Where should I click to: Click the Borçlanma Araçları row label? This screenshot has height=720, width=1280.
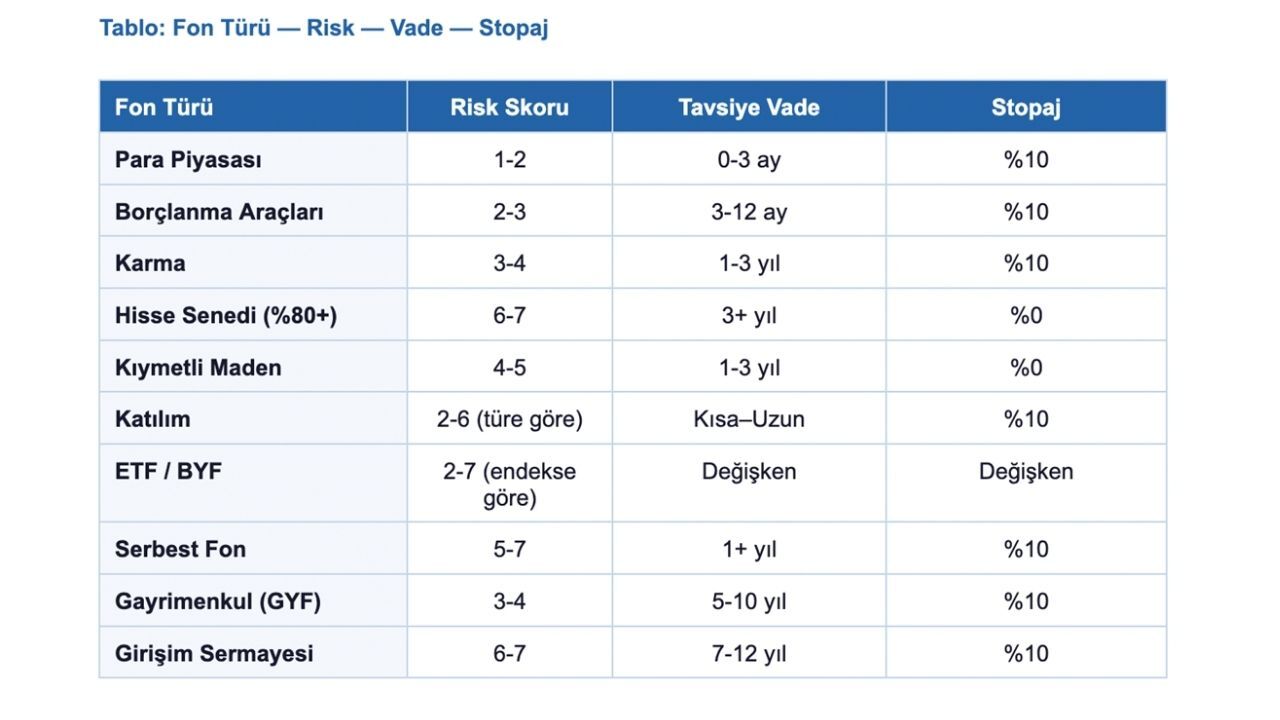219,212
